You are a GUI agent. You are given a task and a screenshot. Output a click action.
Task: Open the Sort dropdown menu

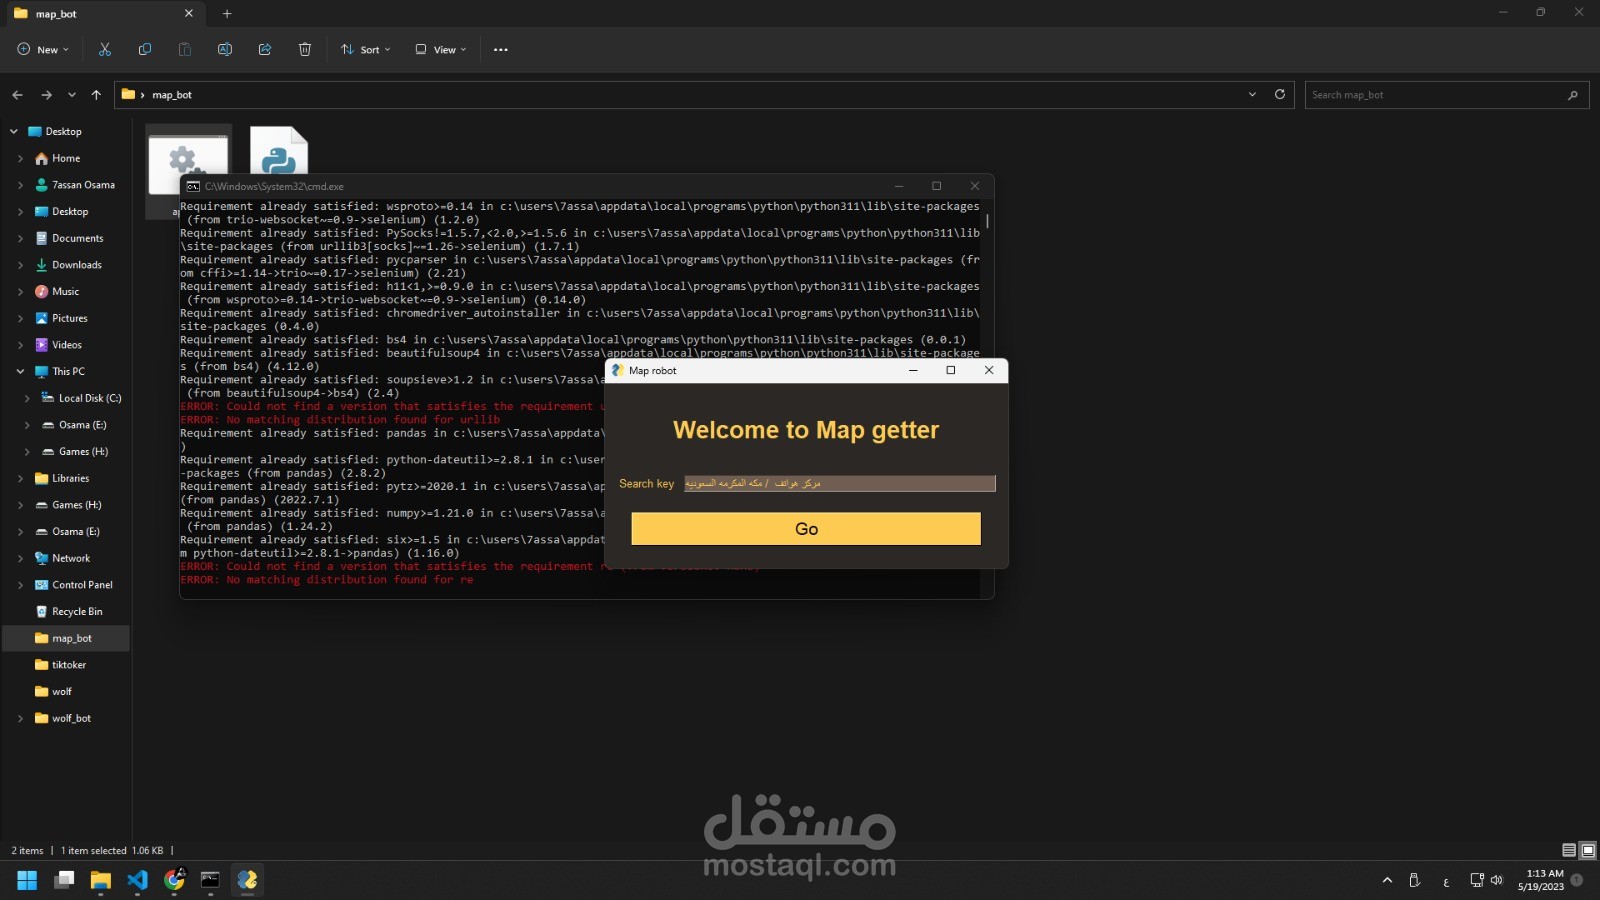pyautogui.click(x=365, y=49)
